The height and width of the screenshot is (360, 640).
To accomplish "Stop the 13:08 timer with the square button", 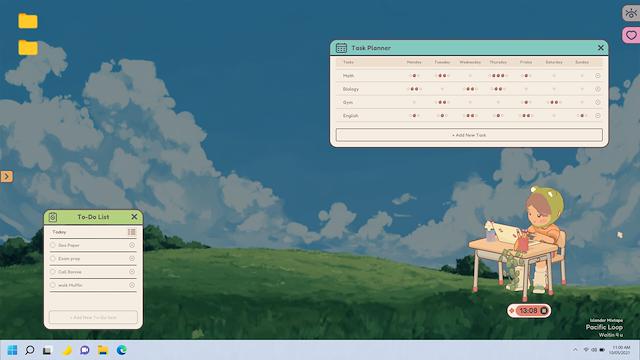I will tap(544, 311).
